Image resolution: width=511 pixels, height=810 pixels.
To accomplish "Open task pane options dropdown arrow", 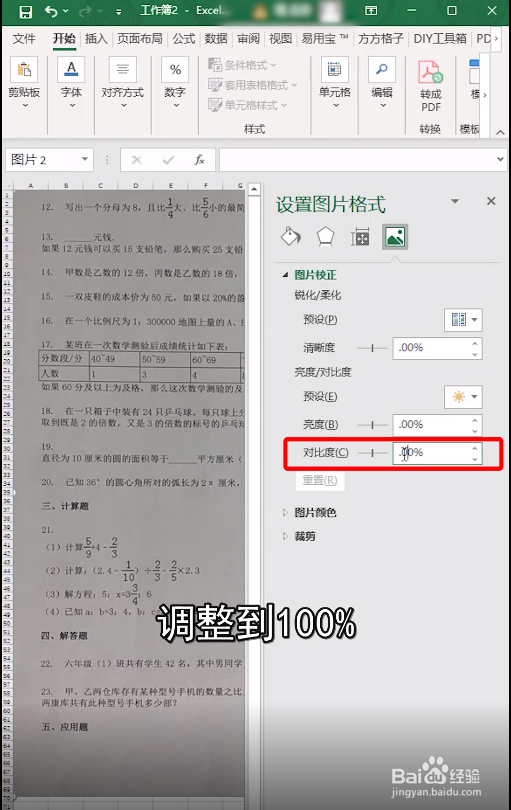I will (455, 201).
